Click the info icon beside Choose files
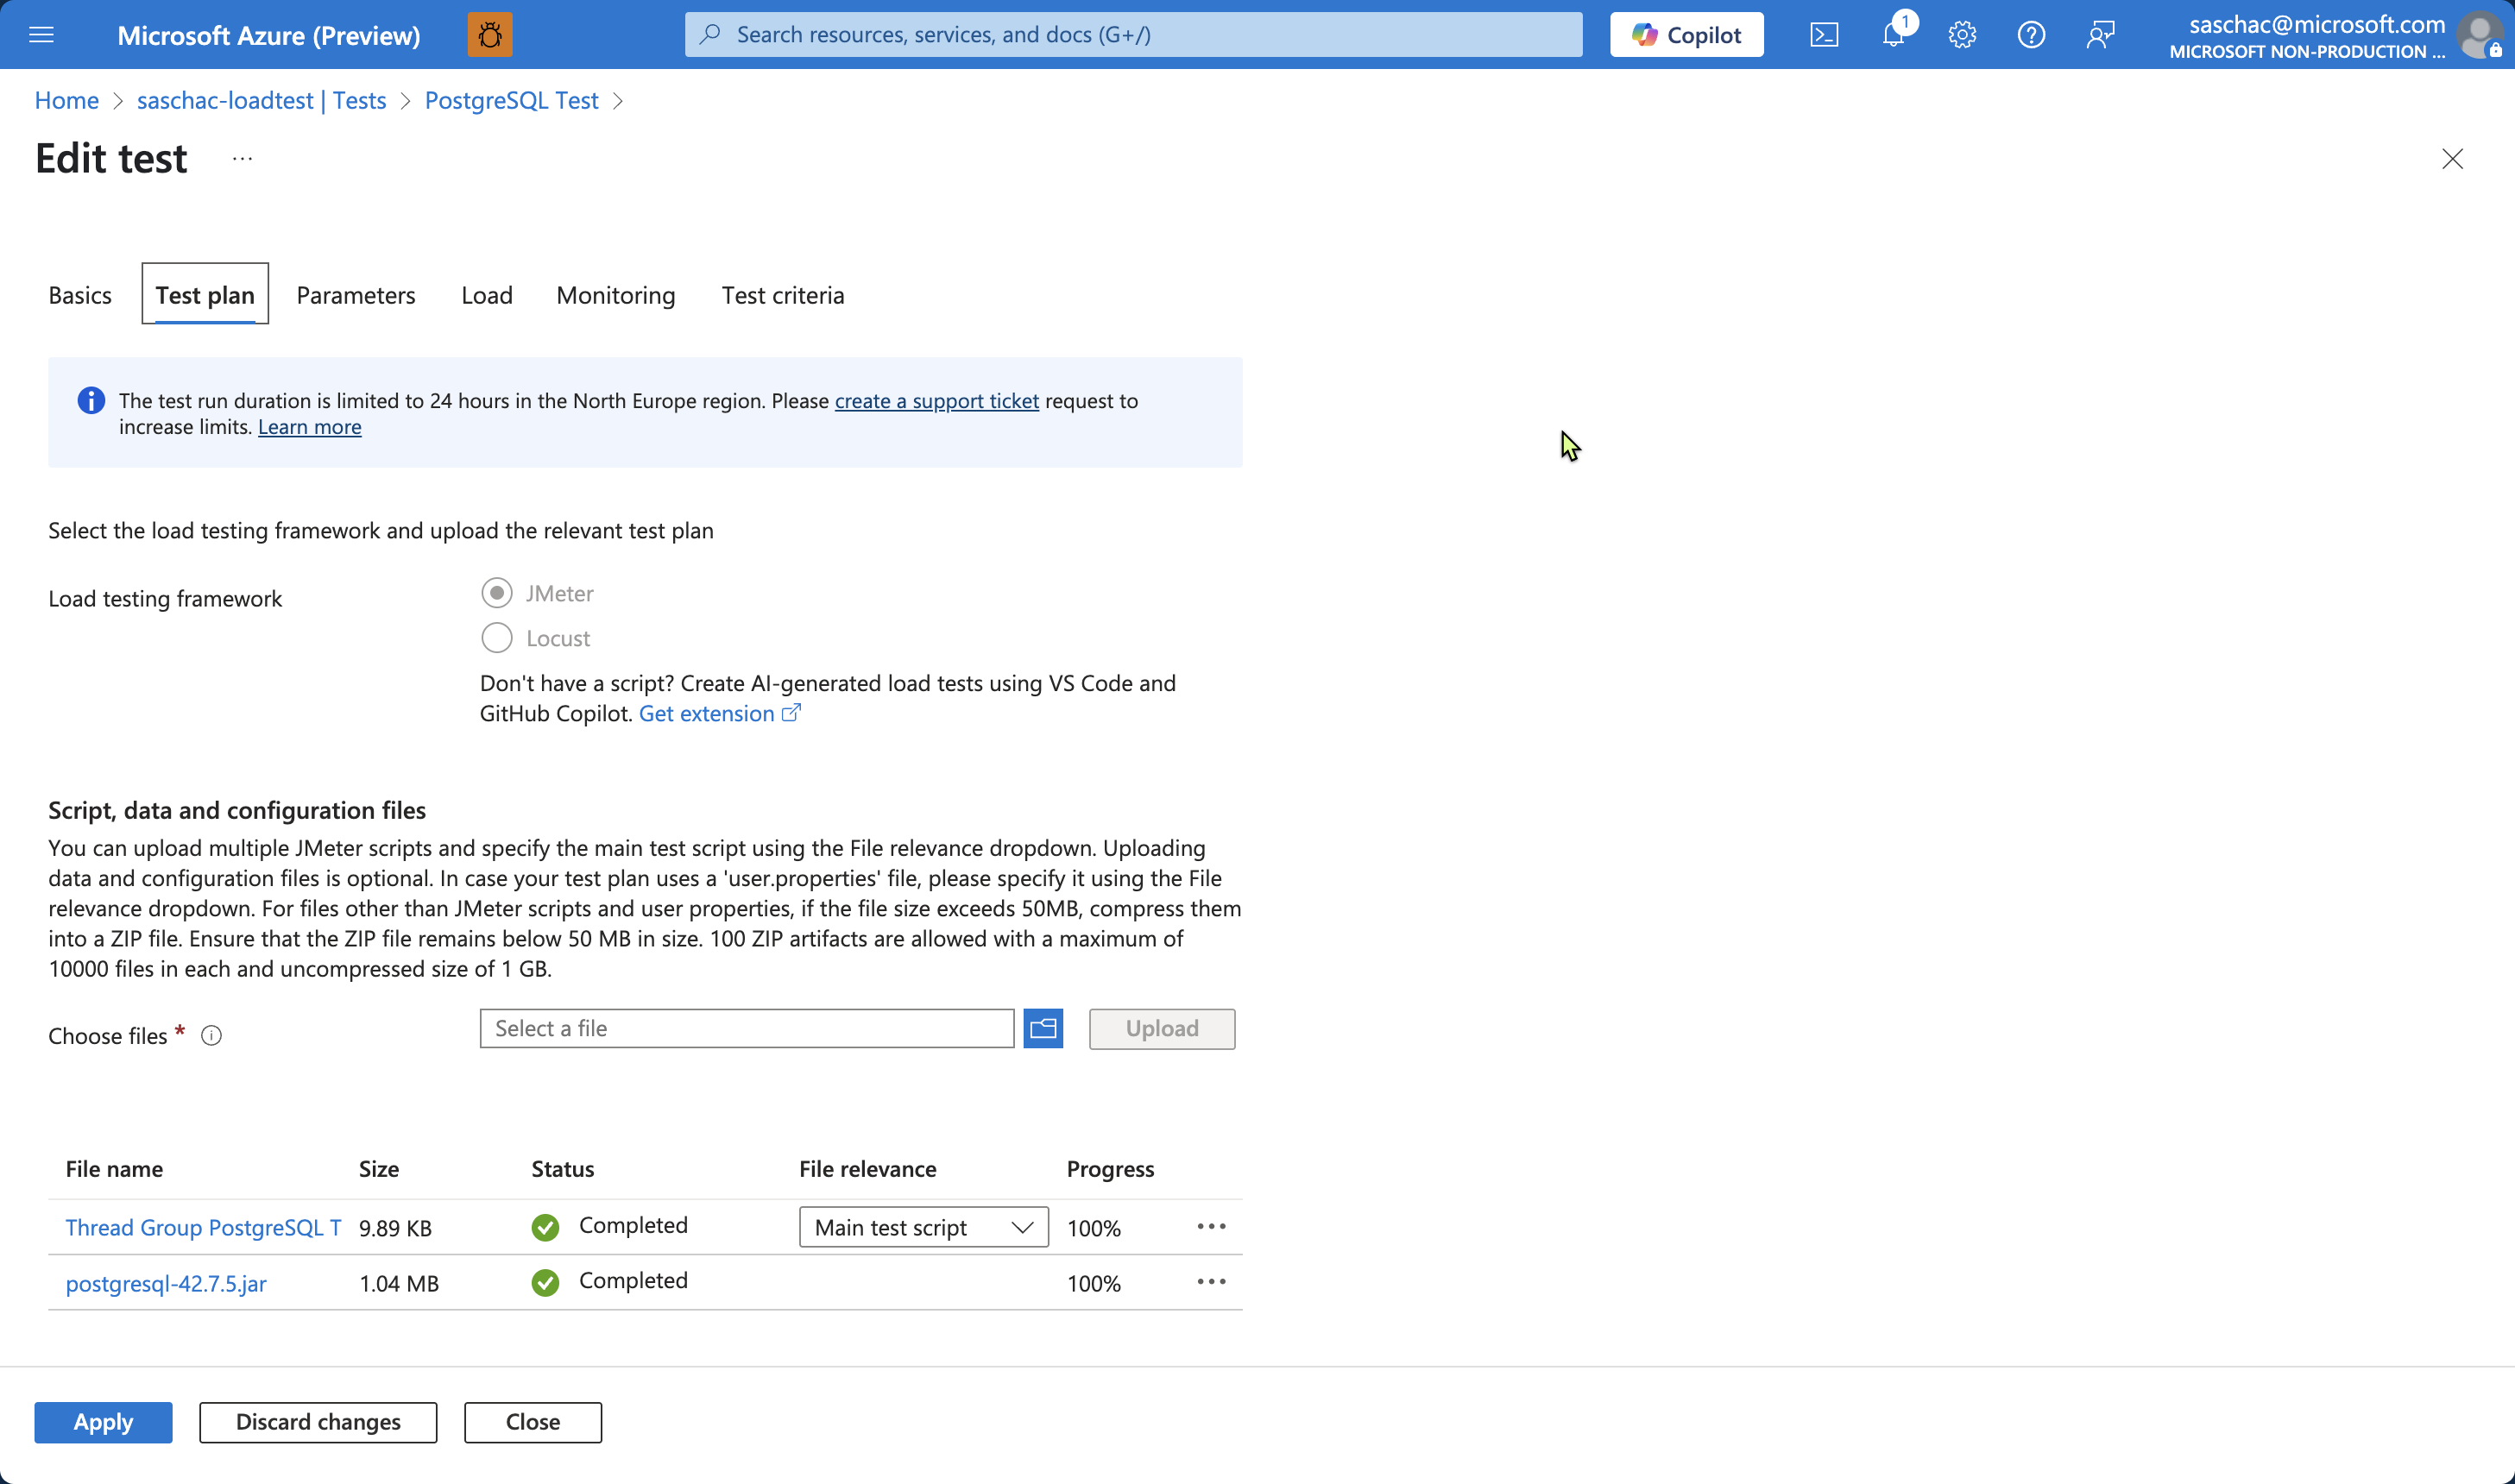The height and width of the screenshot is (1484, 2515). [211, 1036]
